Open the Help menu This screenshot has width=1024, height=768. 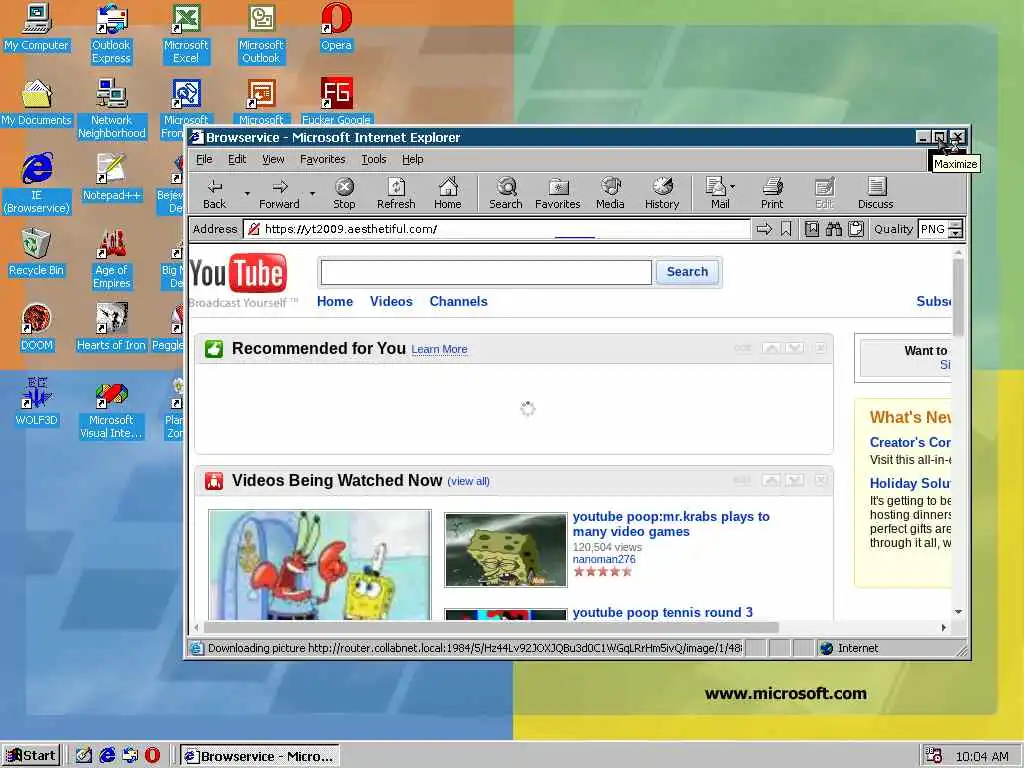click(x=412, y=159)
